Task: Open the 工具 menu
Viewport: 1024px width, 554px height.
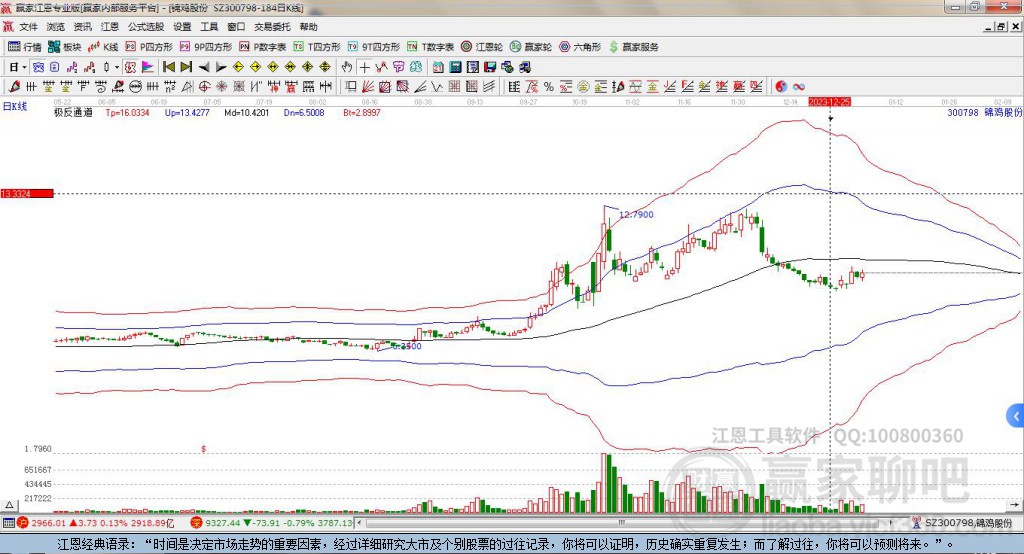Action: click(209, 27)
